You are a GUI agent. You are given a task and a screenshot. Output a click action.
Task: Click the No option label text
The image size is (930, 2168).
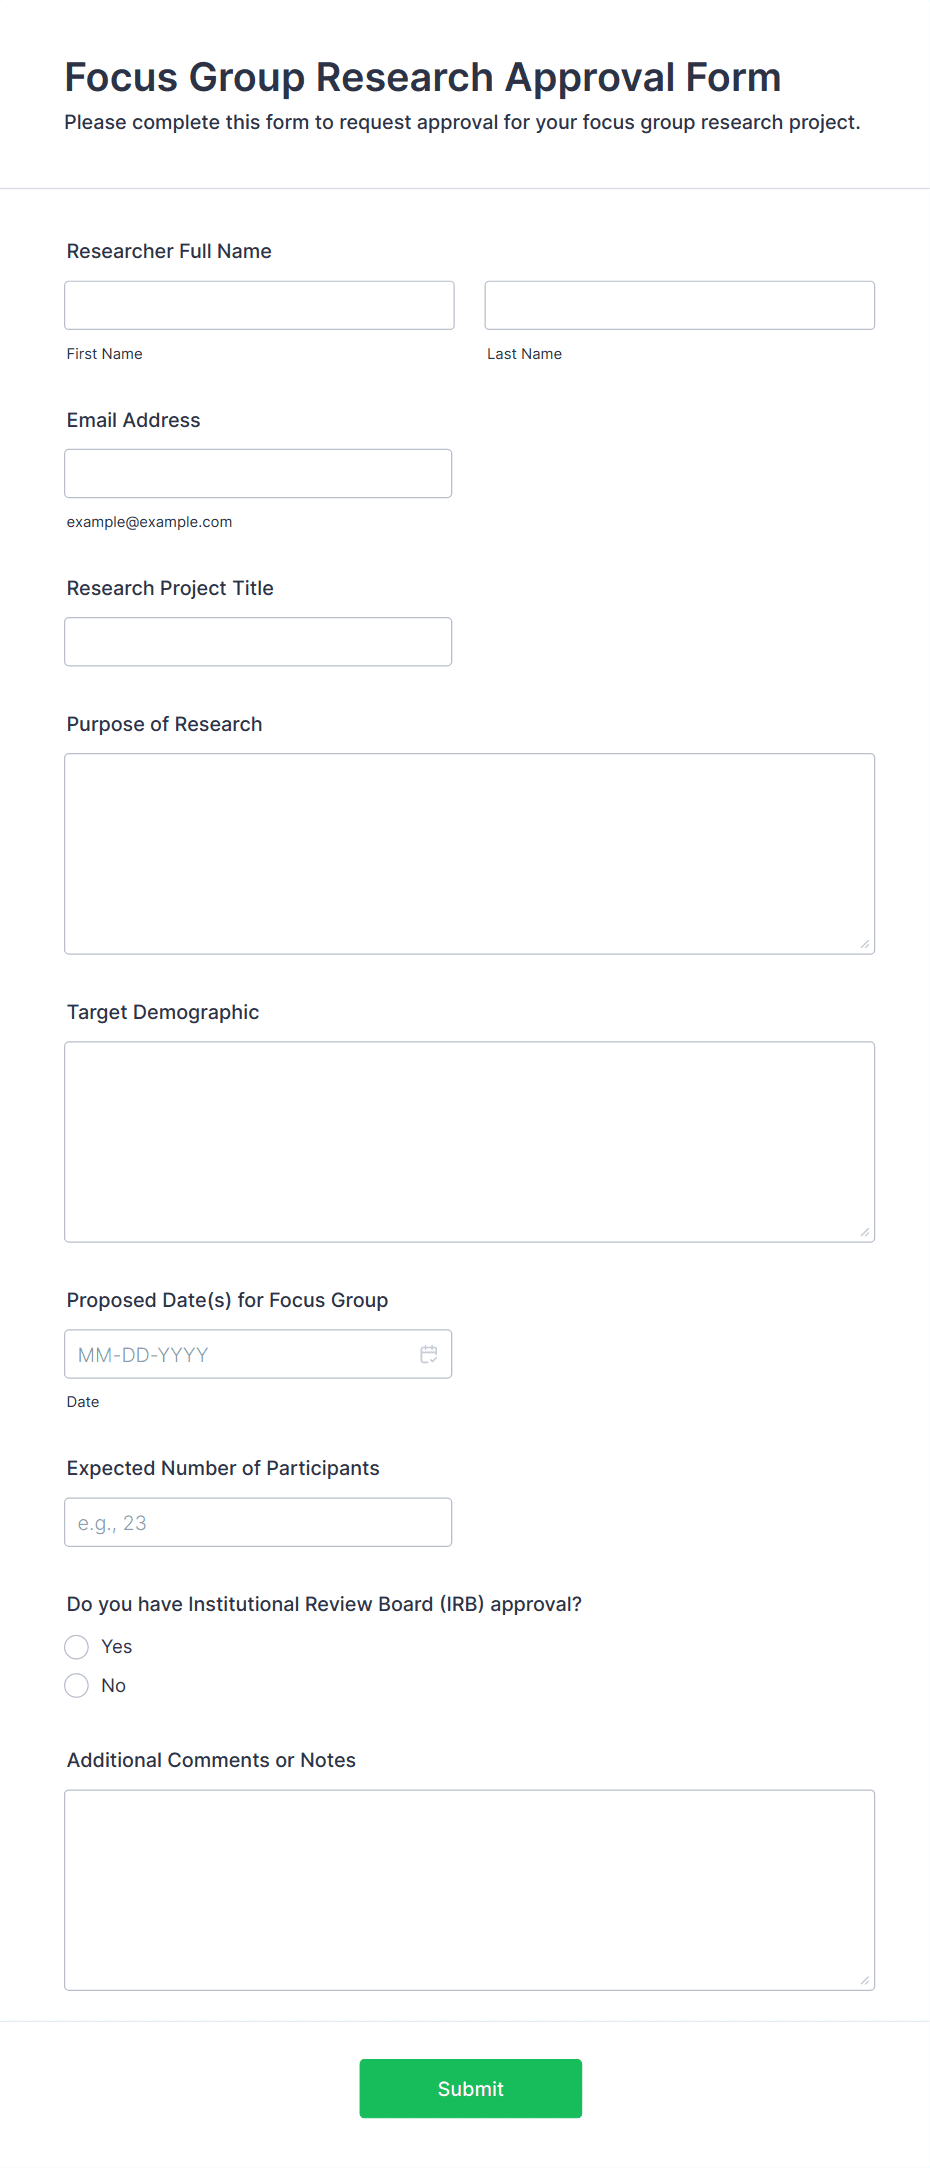[x=114, y=1686]
